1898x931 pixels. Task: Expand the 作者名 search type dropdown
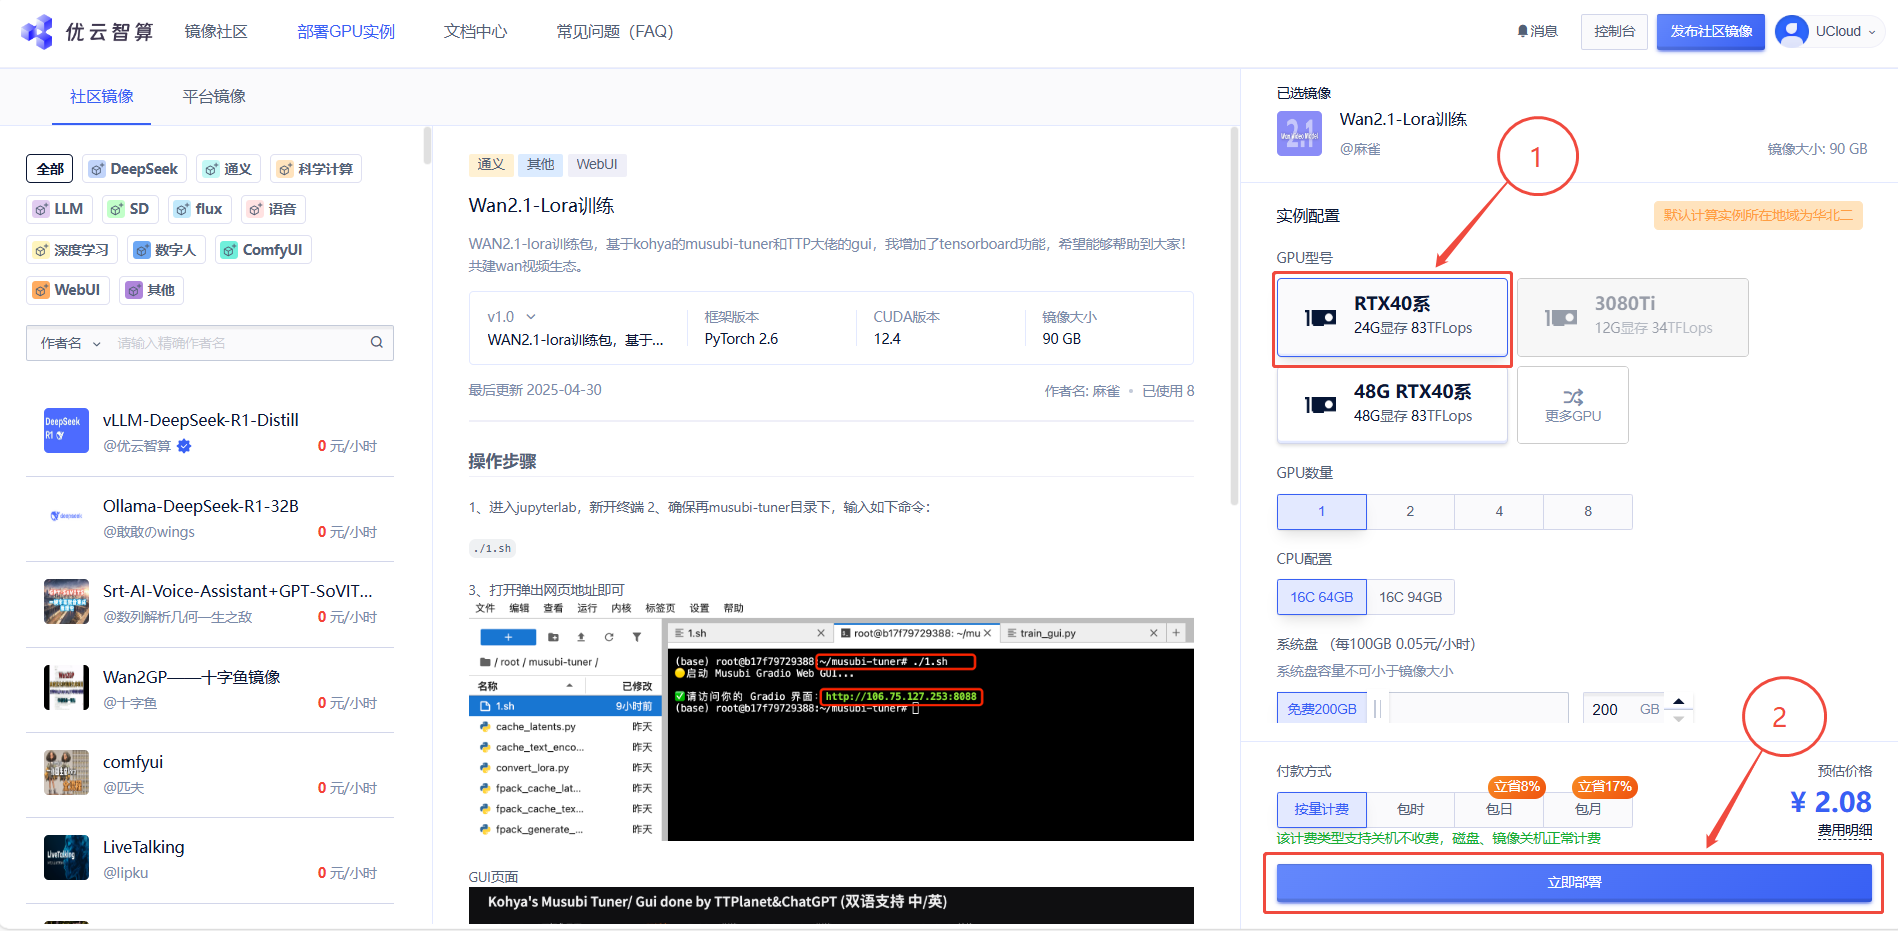tap(70, 343)
